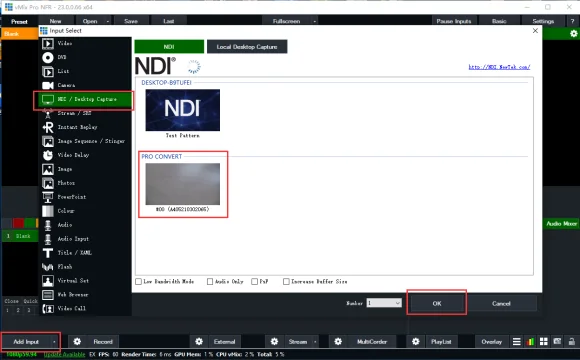Open Record settings gear icon
The width and height of the screenshot is (580, 360).
[x=77, y=342]
